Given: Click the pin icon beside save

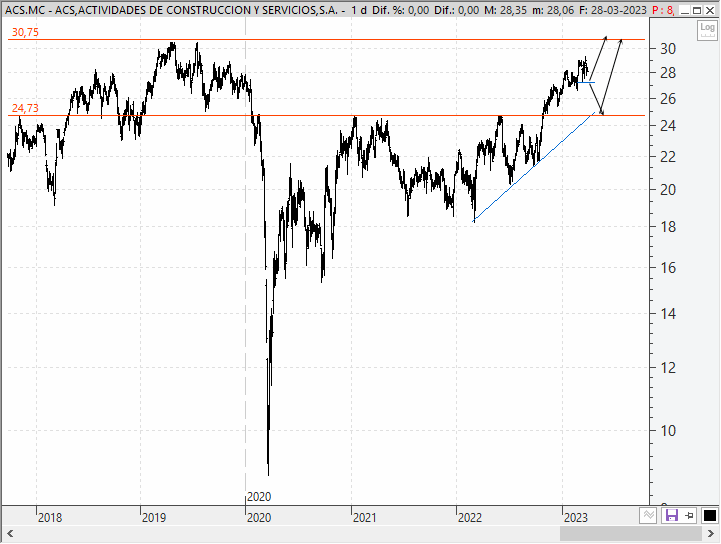Looking at the screenshot, I should coord(690,515).
